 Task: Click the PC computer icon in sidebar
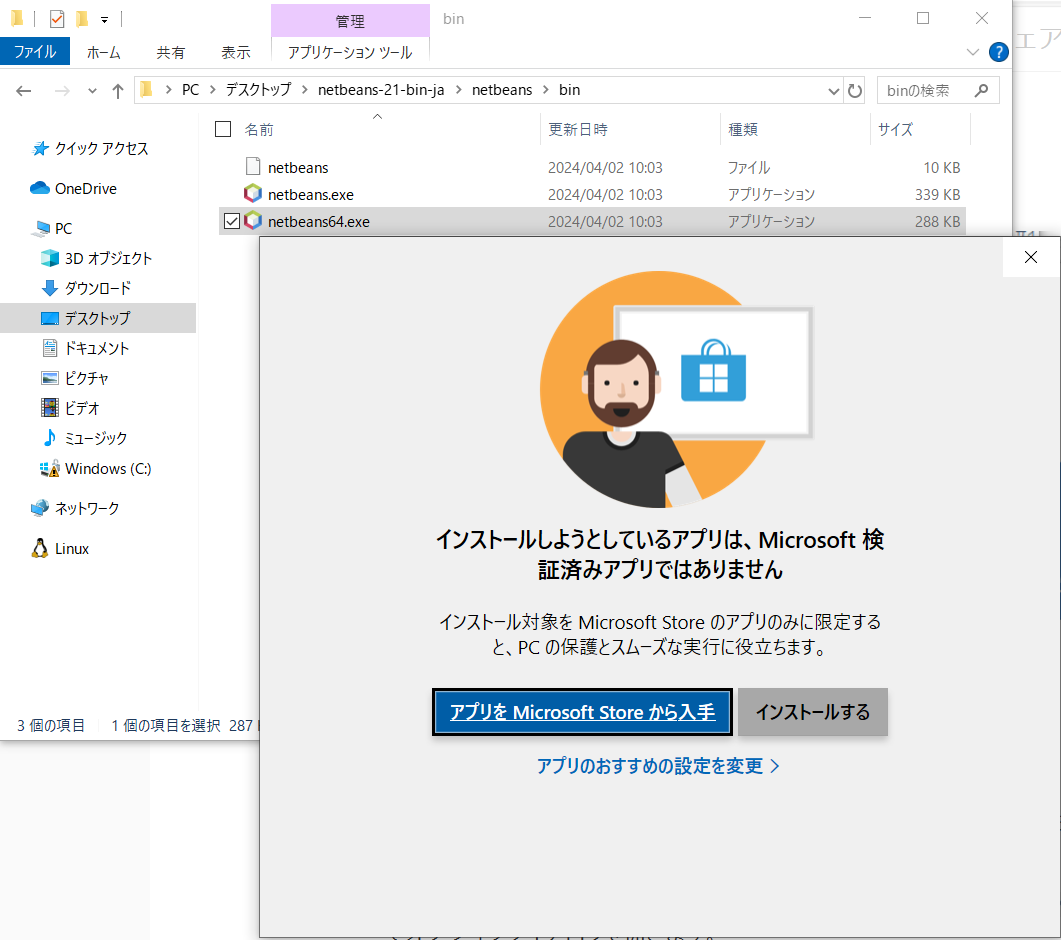click(41, 228)
